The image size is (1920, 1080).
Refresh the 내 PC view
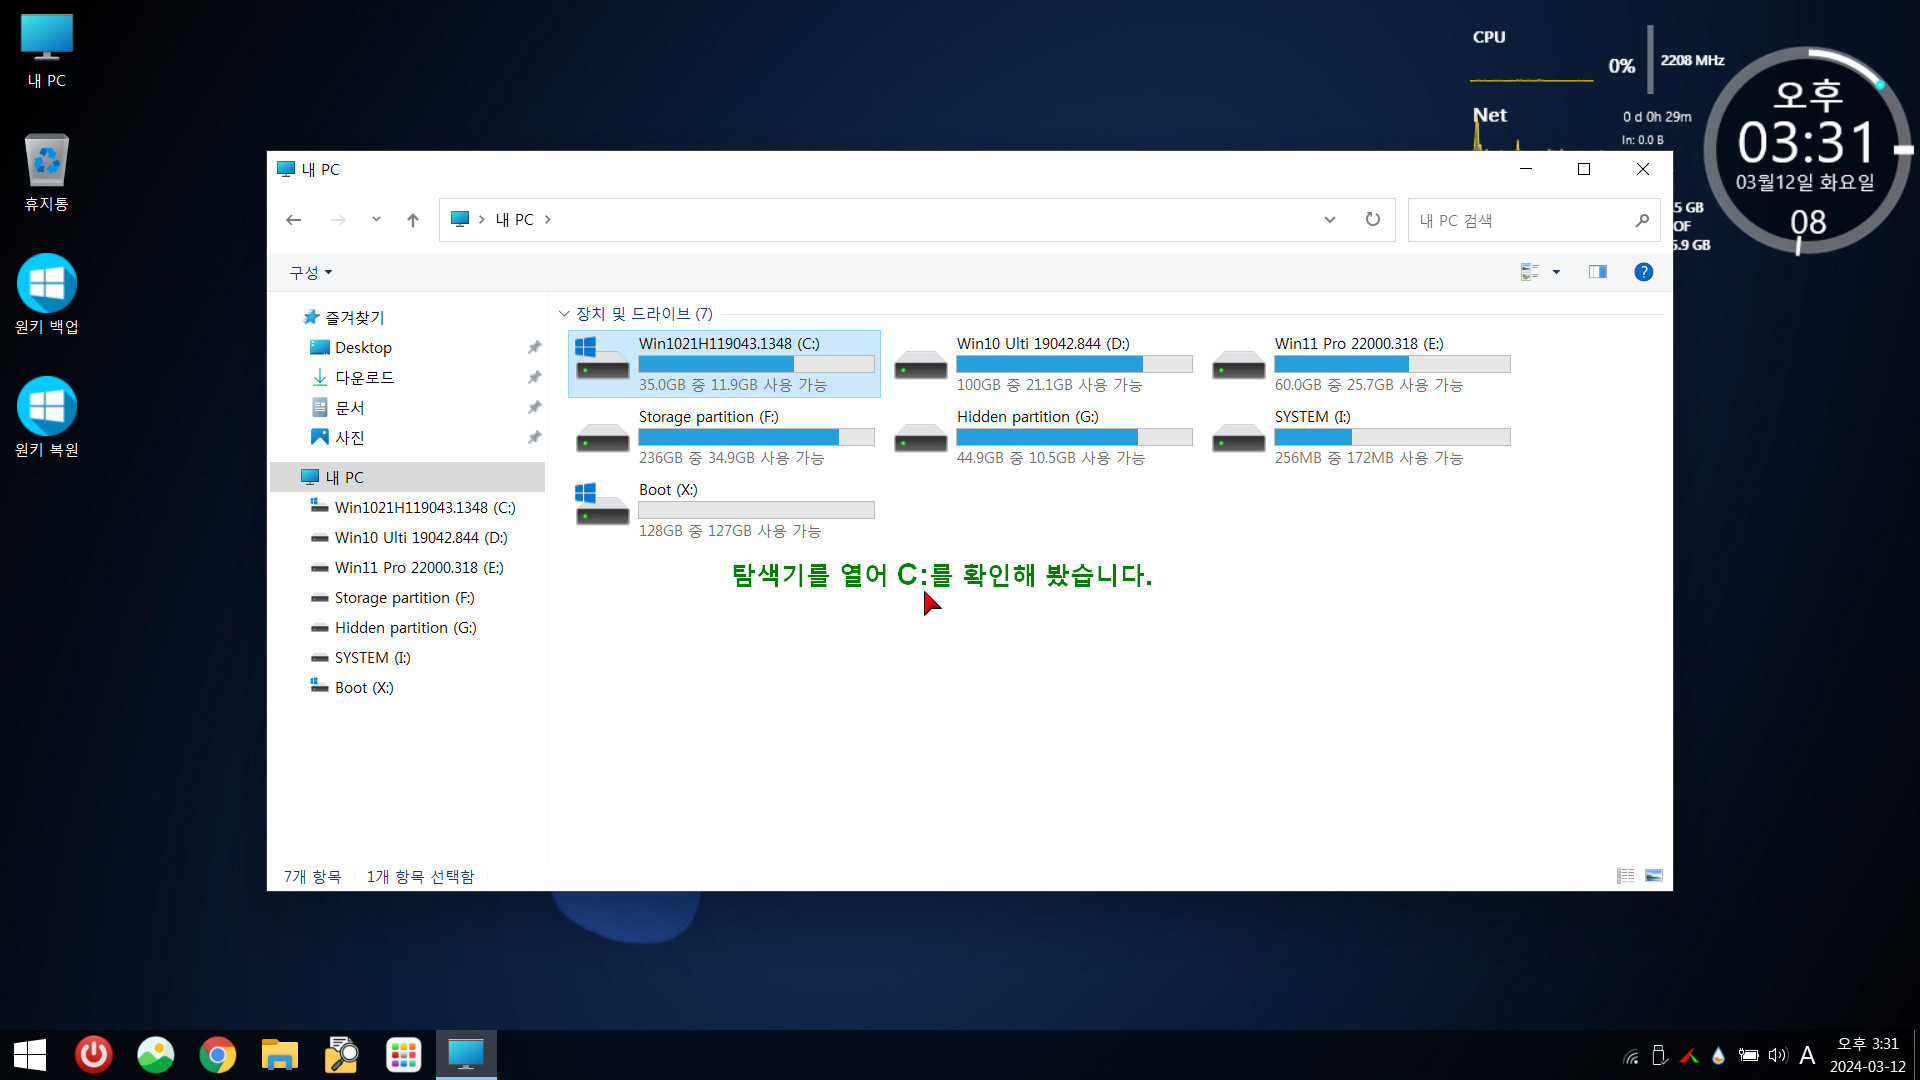(x=1373, y=219)
